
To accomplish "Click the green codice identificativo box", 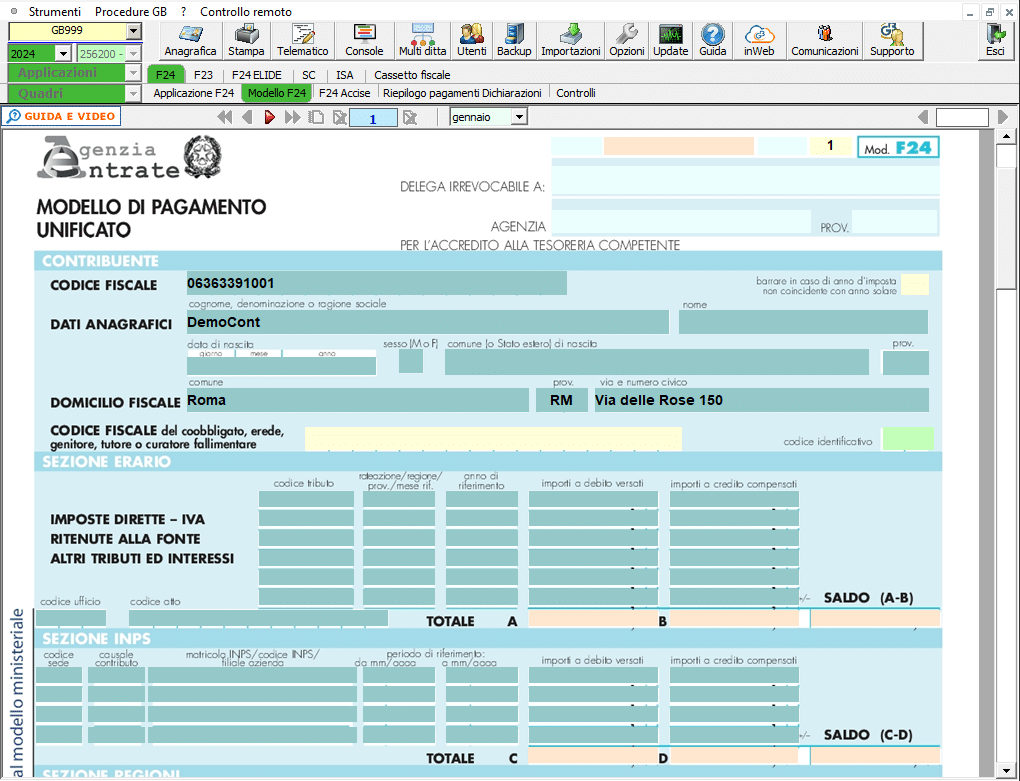I will click(x=908, y=439).
